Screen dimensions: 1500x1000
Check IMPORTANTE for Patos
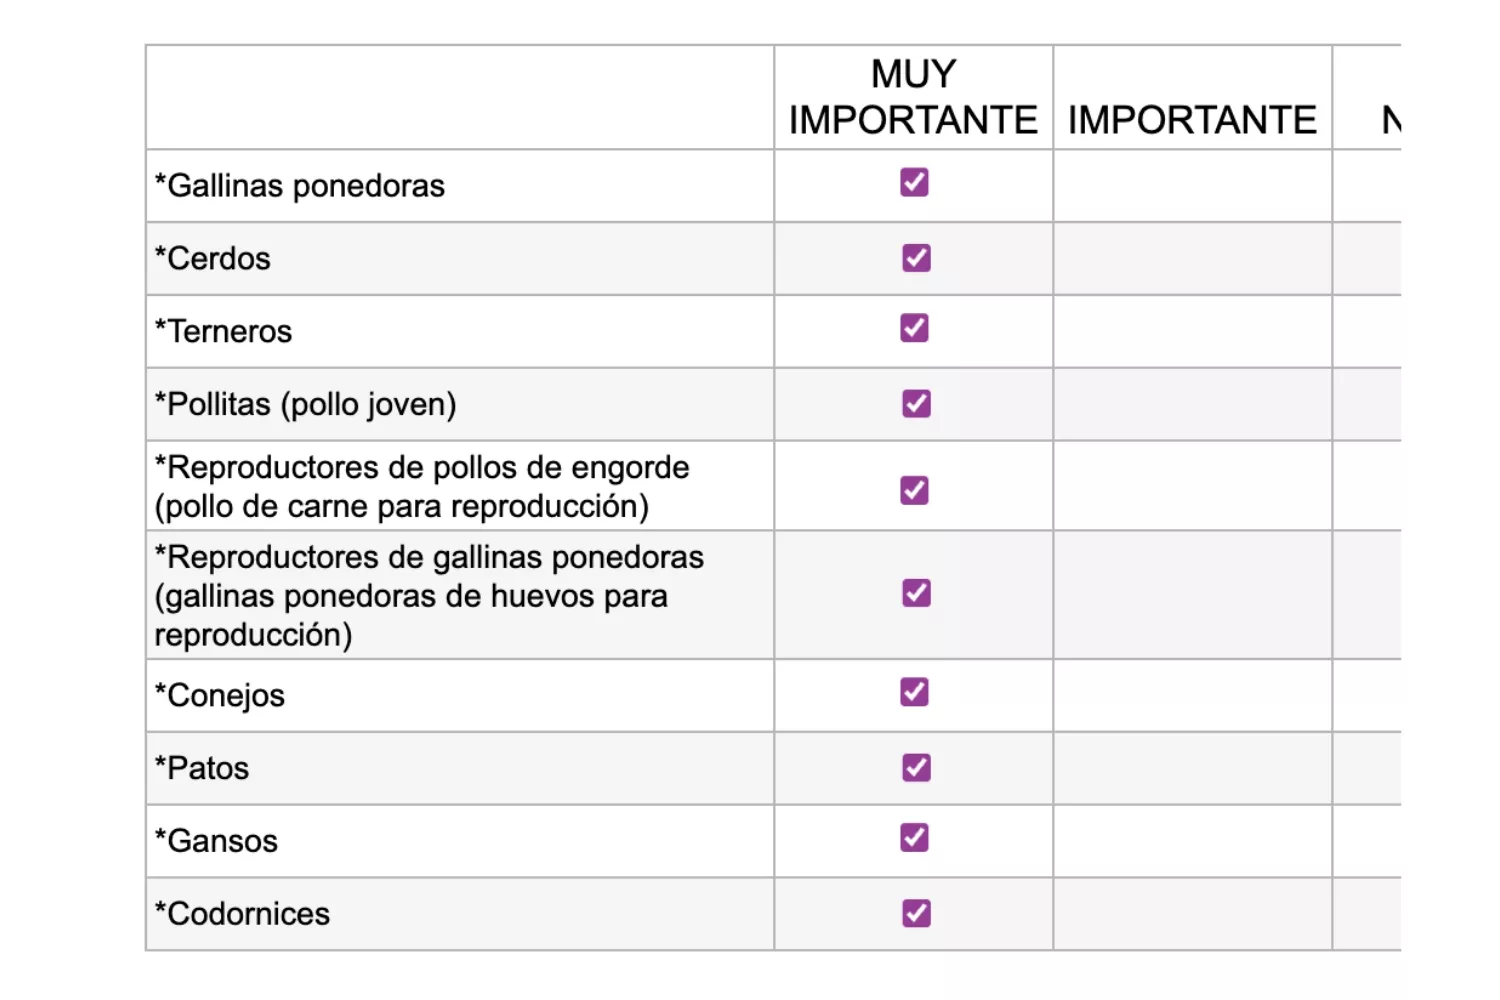click(1191, 766)
